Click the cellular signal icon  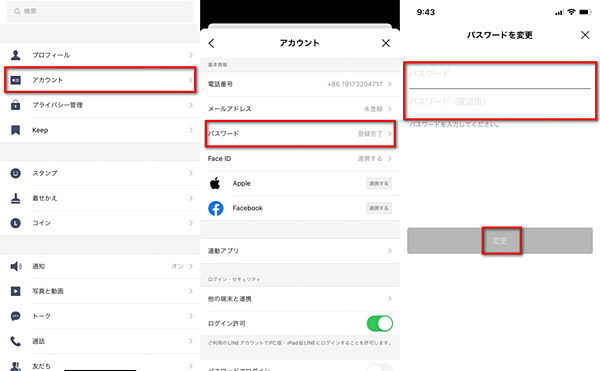click(559, 13)
